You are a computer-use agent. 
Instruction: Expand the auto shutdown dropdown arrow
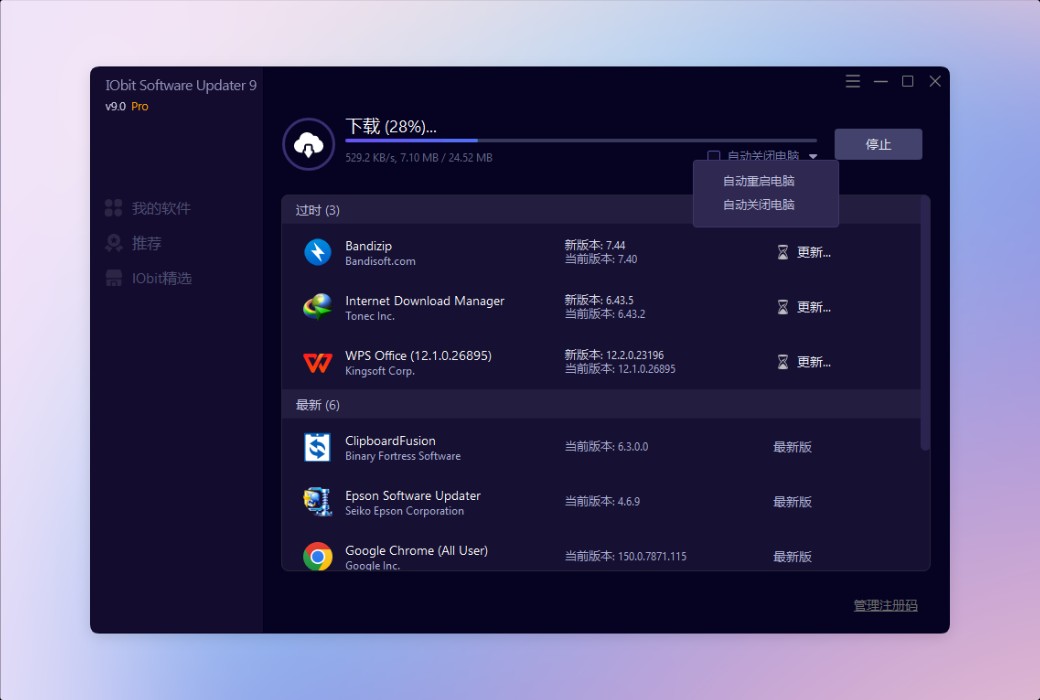[x=813, y=157]
